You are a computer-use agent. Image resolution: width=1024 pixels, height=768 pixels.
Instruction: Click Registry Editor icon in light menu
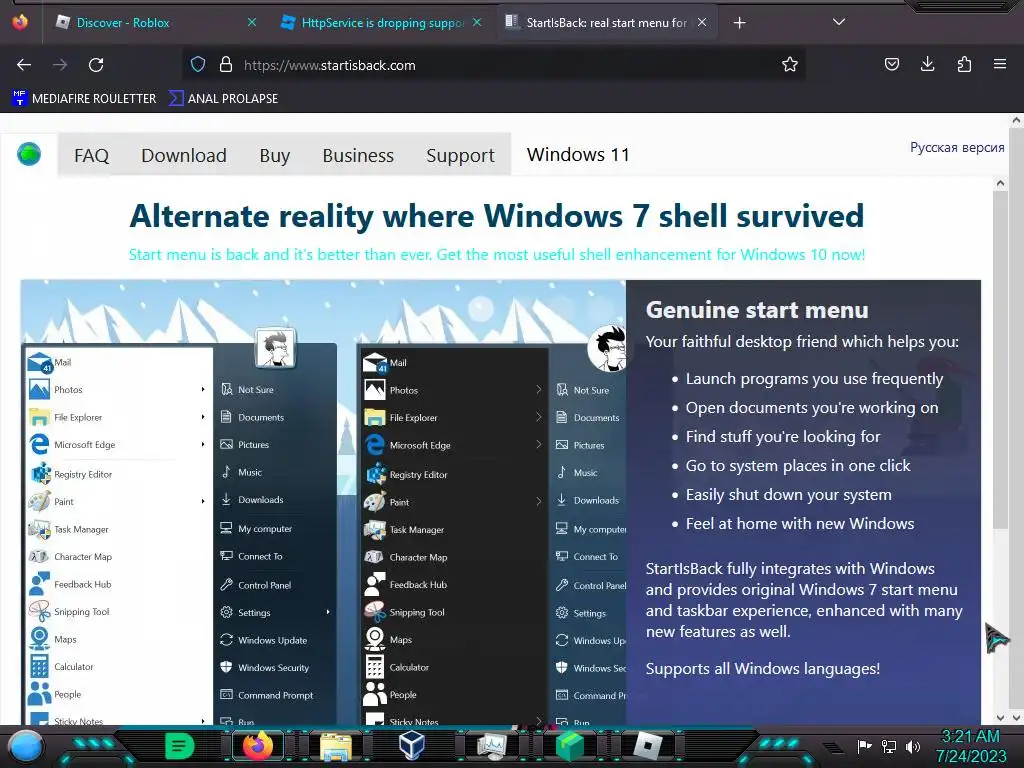[x=40, y=473]
